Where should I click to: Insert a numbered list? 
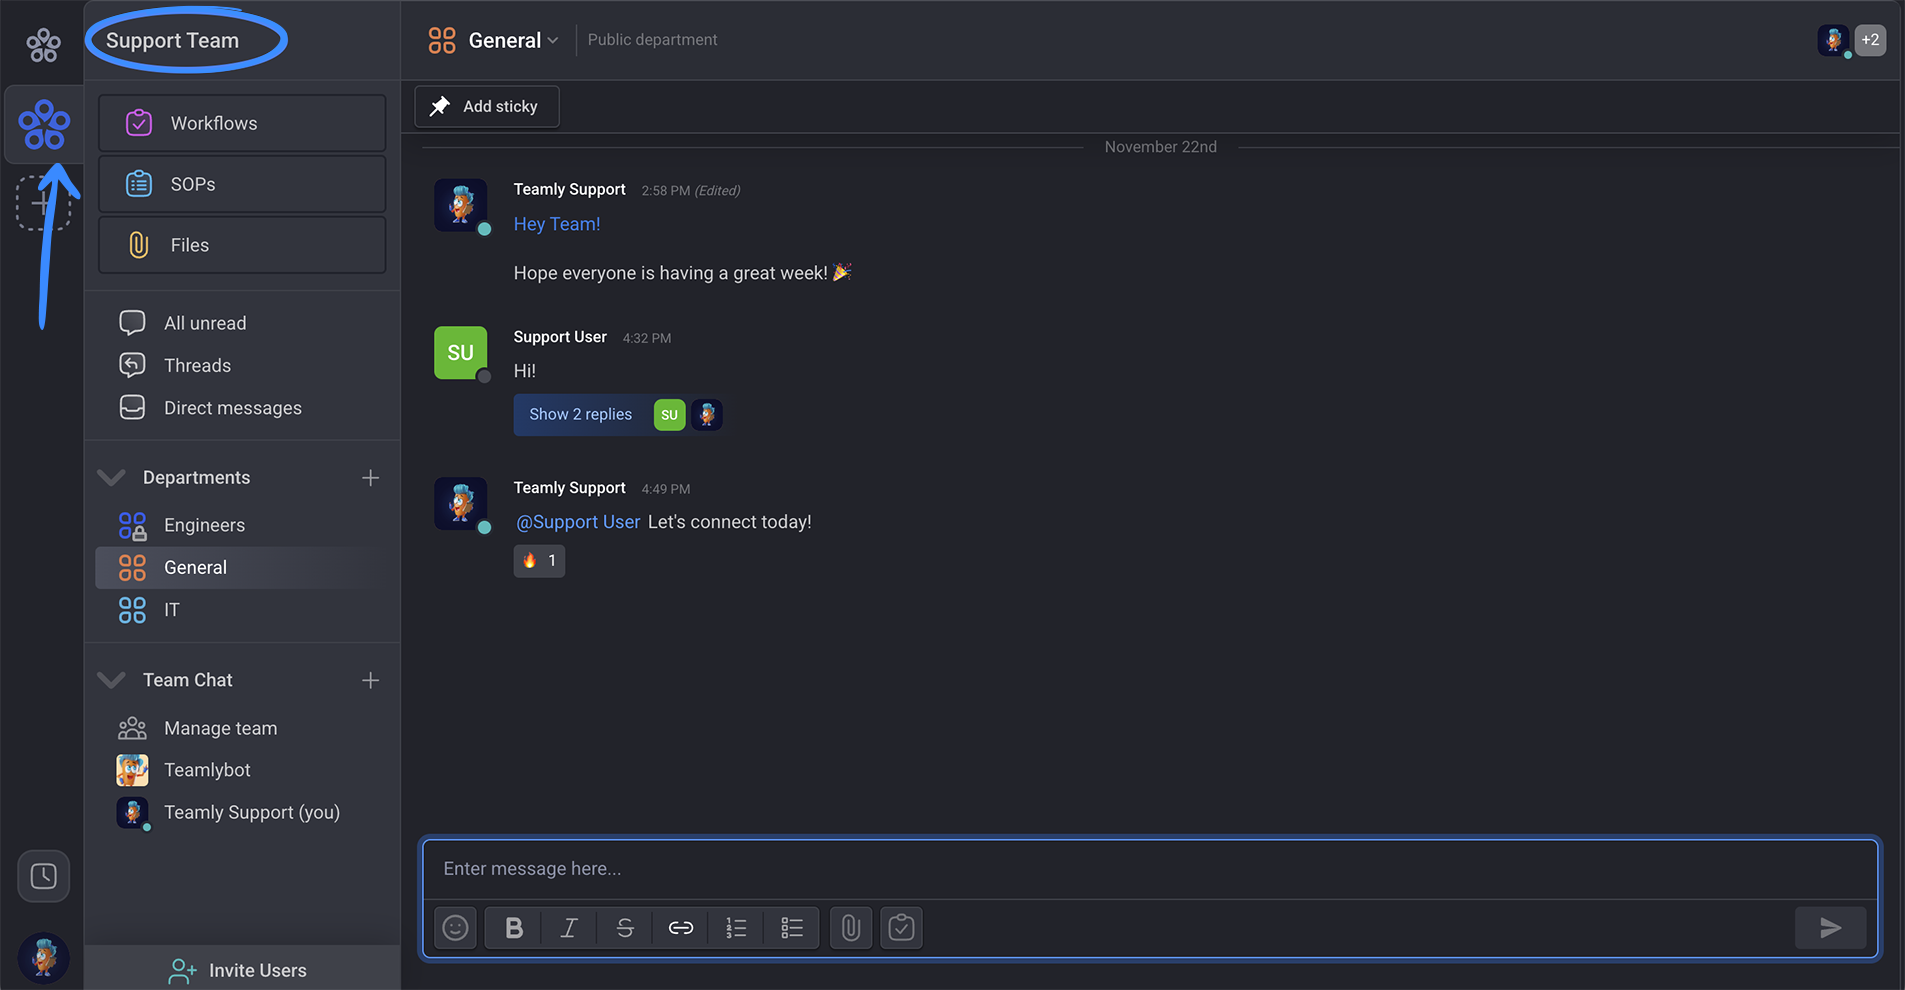coord(736,928)
